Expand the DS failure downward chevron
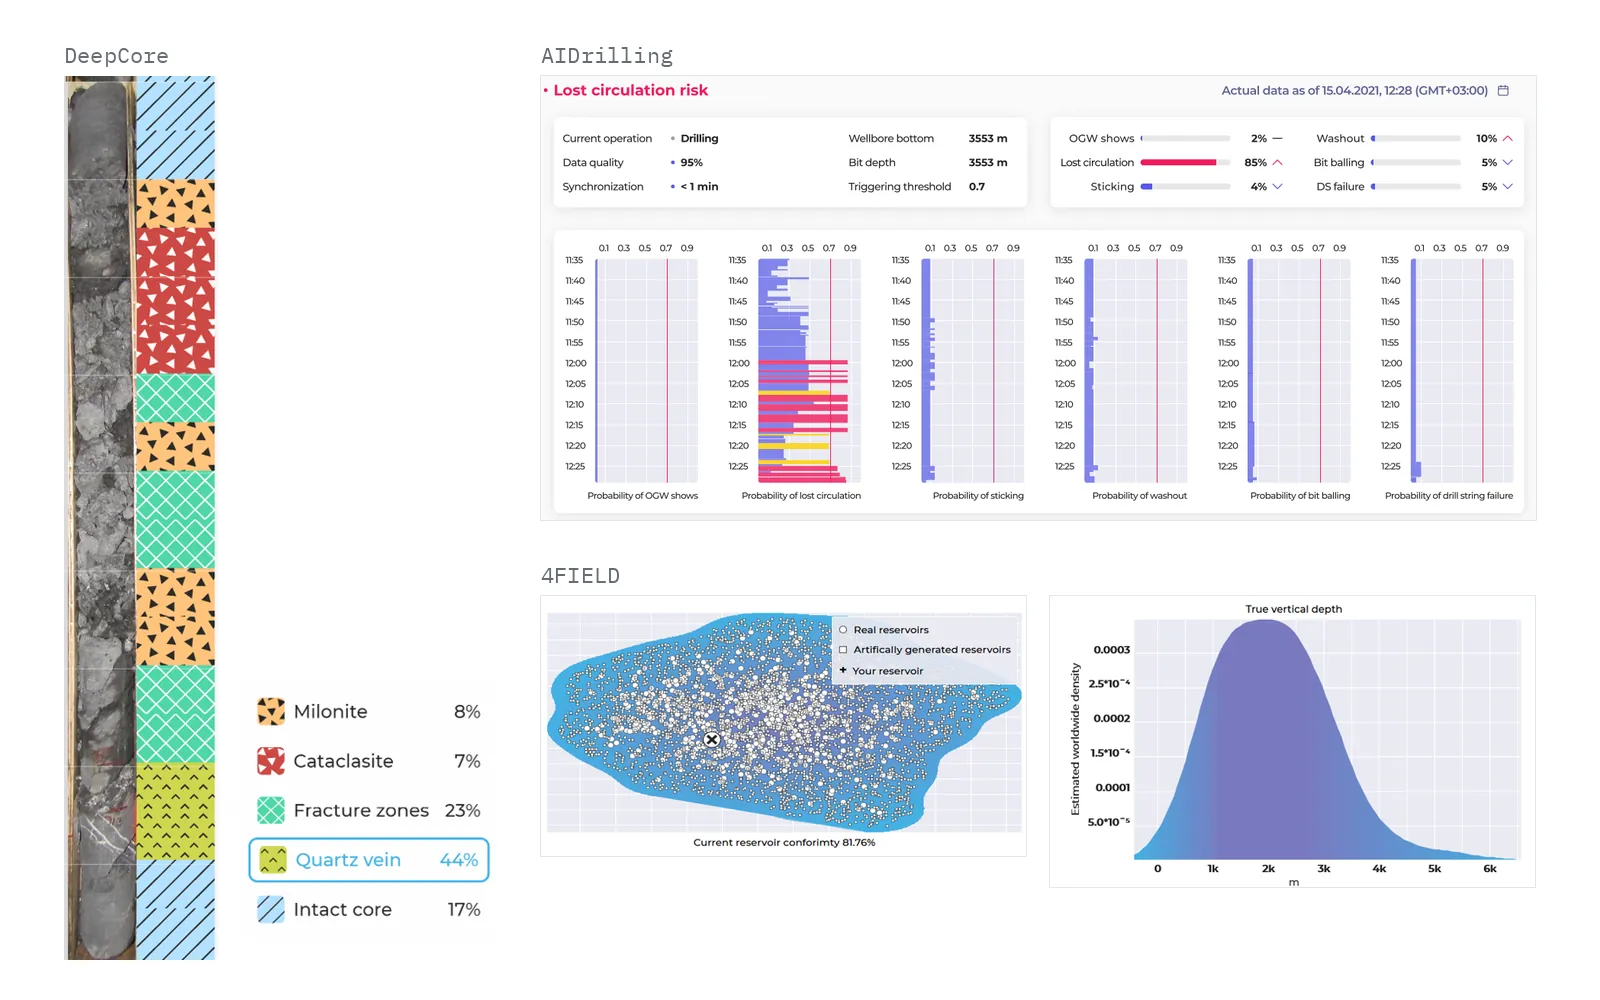Image resolution: width=1600 pixels, height=1000 pixels. pos(1508,186)
